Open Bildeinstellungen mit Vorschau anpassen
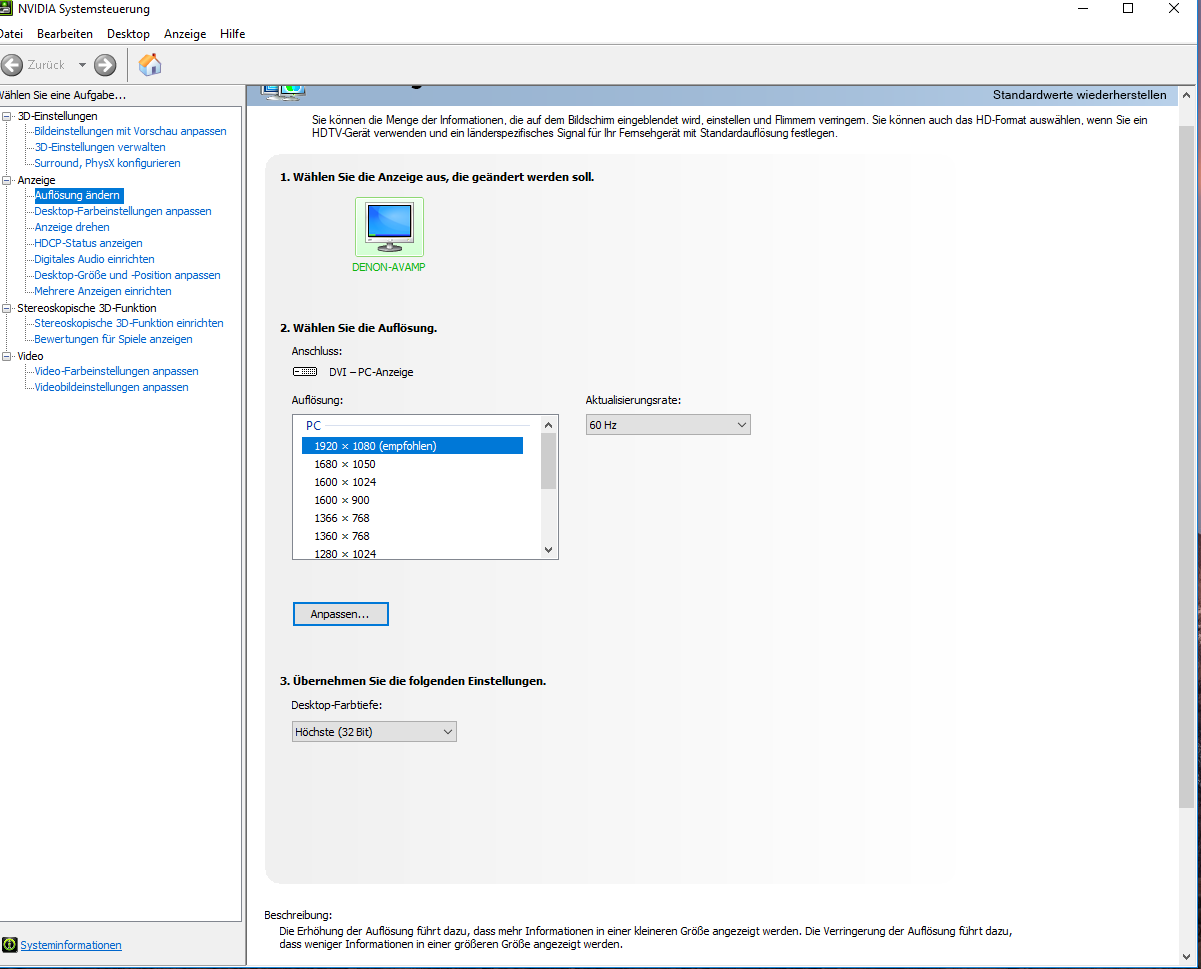The width and height of the screenshot is (1201, 969). (130, 131)
